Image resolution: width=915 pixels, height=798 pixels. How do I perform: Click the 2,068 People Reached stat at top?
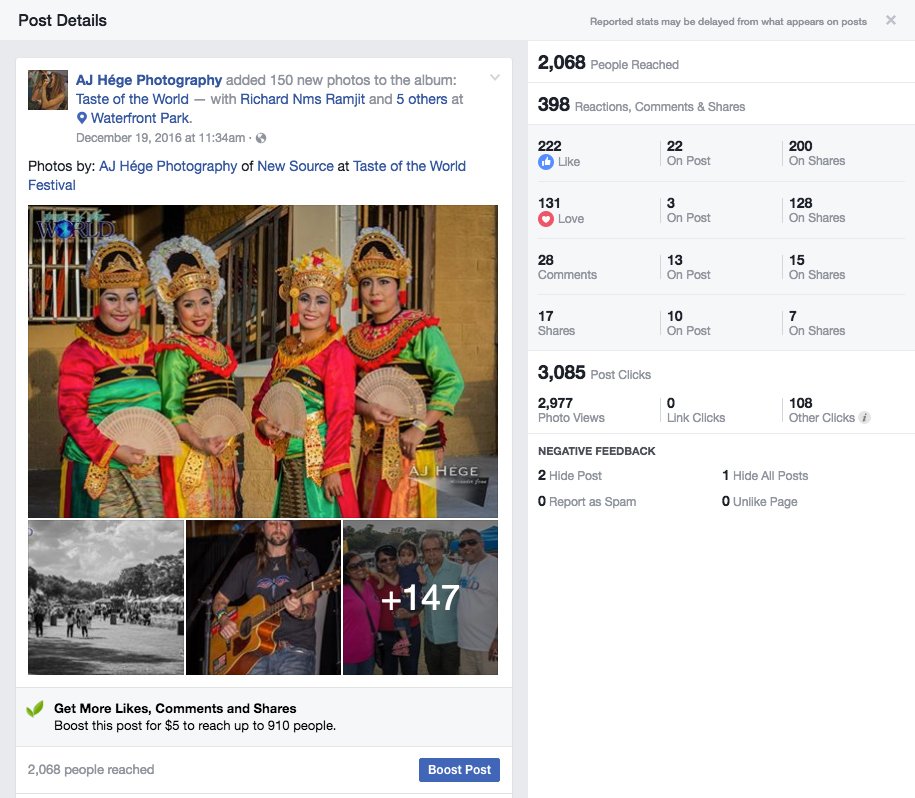(608, 62)
